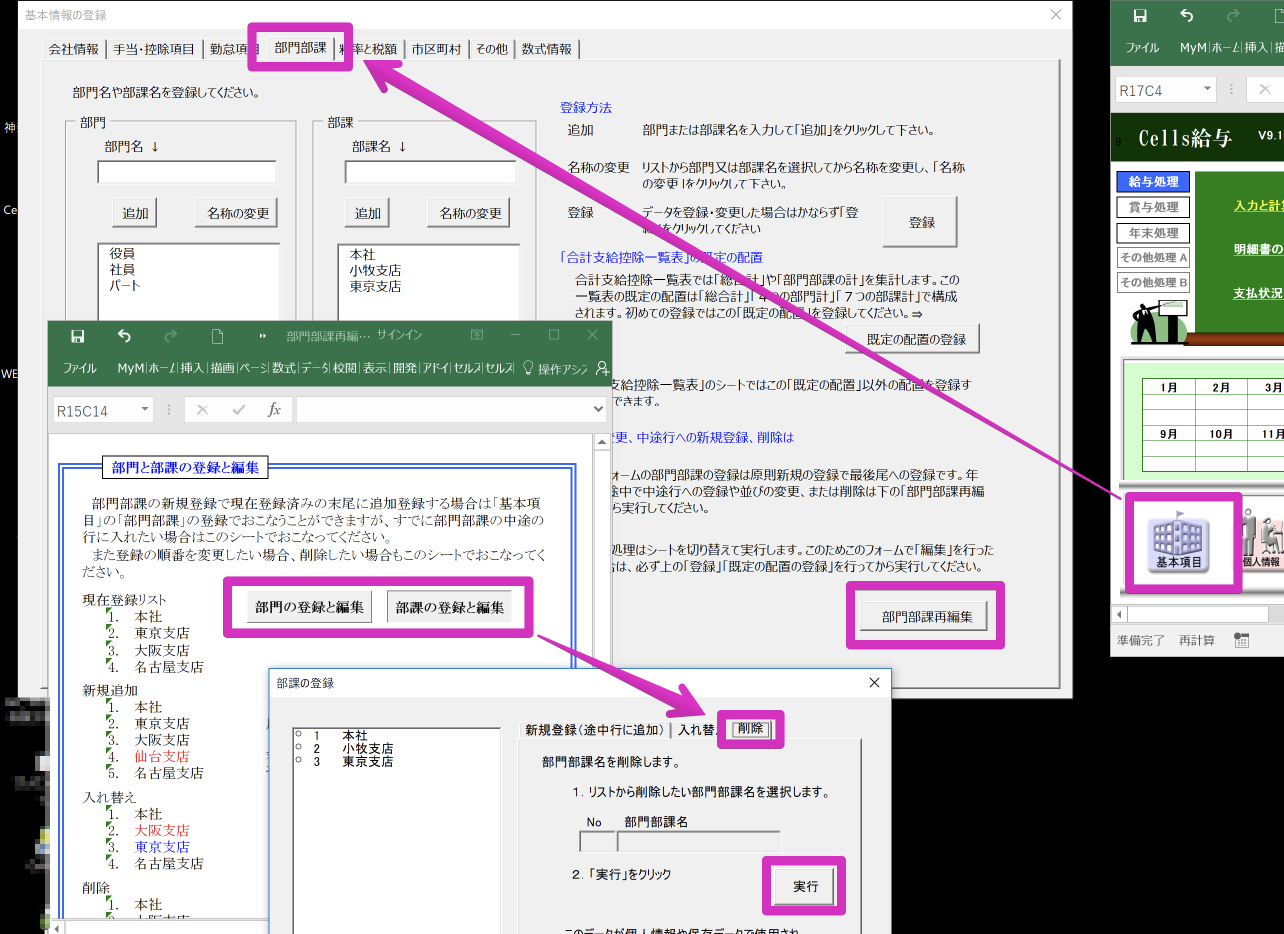Select パート in 部門 list

[x=125, y=285]
